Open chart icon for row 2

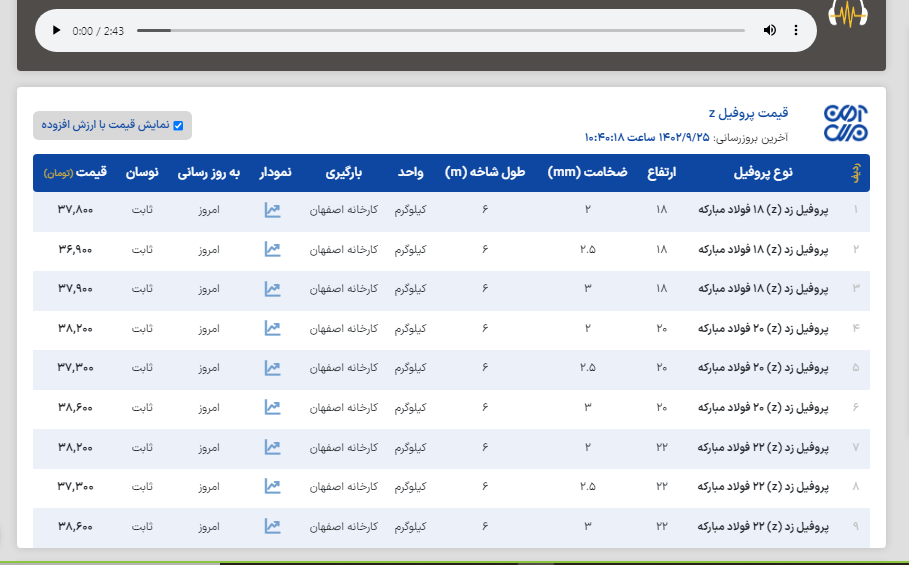272,250
